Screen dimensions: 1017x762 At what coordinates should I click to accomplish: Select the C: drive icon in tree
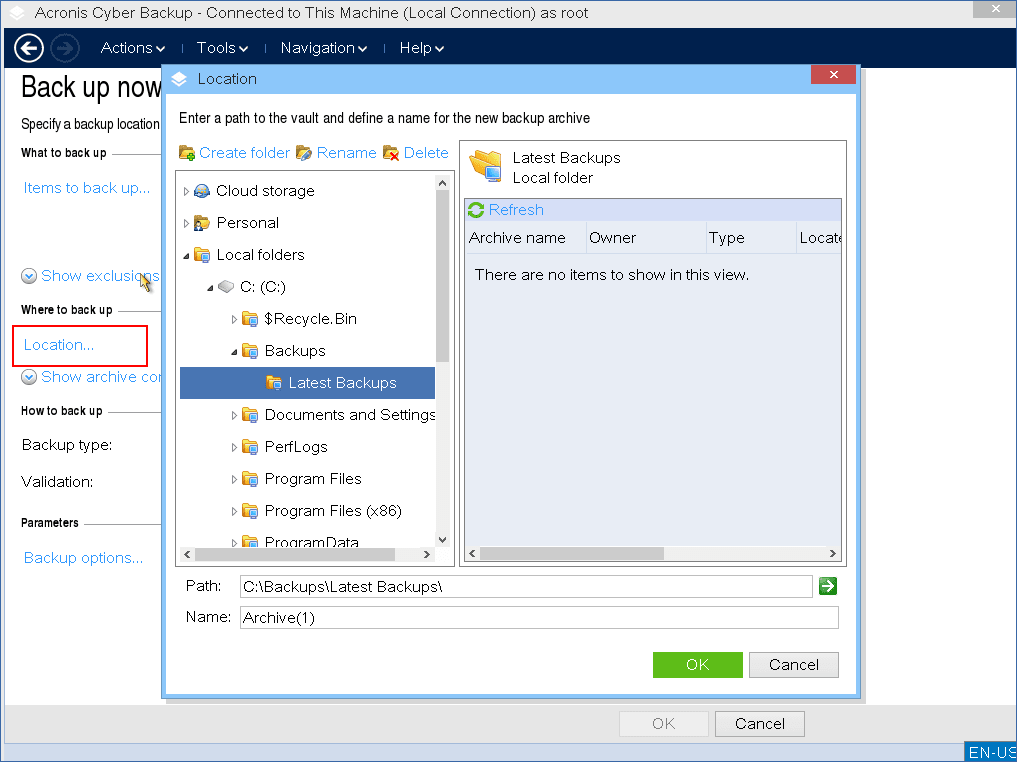[x=226, y=287]
